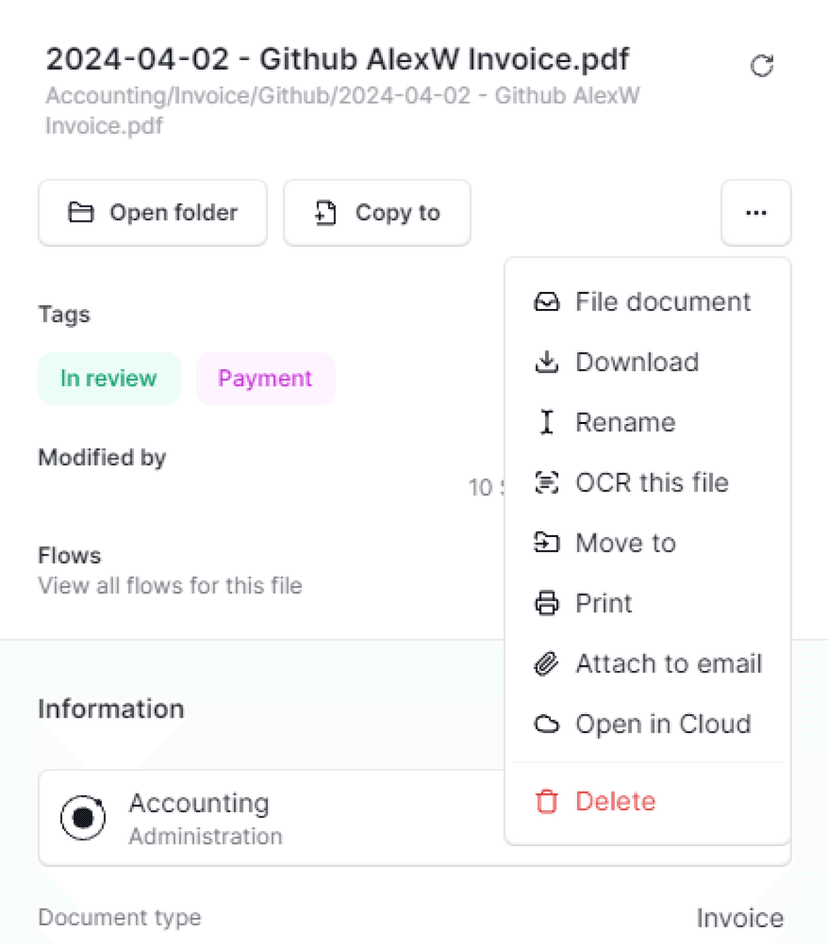Collapse the three-dot more options menu
Screen dimensions: 828x944
click(x=756, y=213)
